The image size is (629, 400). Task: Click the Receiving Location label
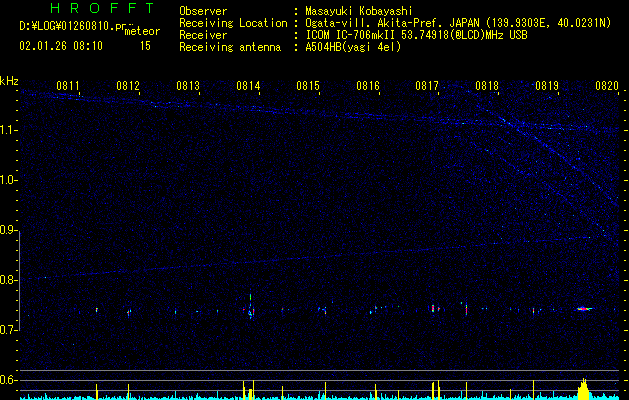coord(233,23)
